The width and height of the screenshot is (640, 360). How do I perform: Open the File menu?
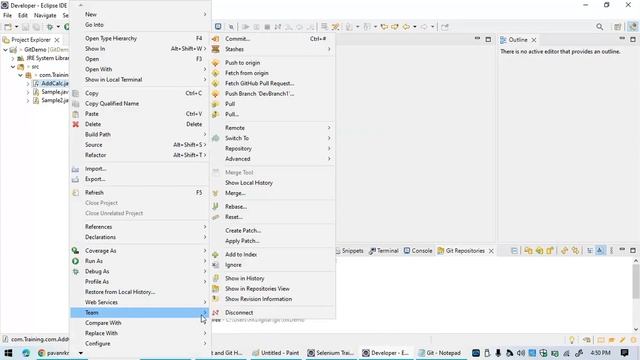click(7, 16)
